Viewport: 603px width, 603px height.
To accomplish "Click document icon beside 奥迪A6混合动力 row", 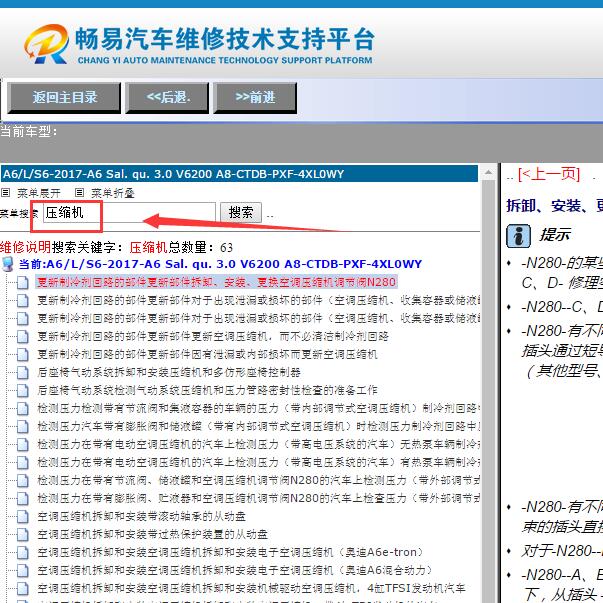I will (23, 570).
